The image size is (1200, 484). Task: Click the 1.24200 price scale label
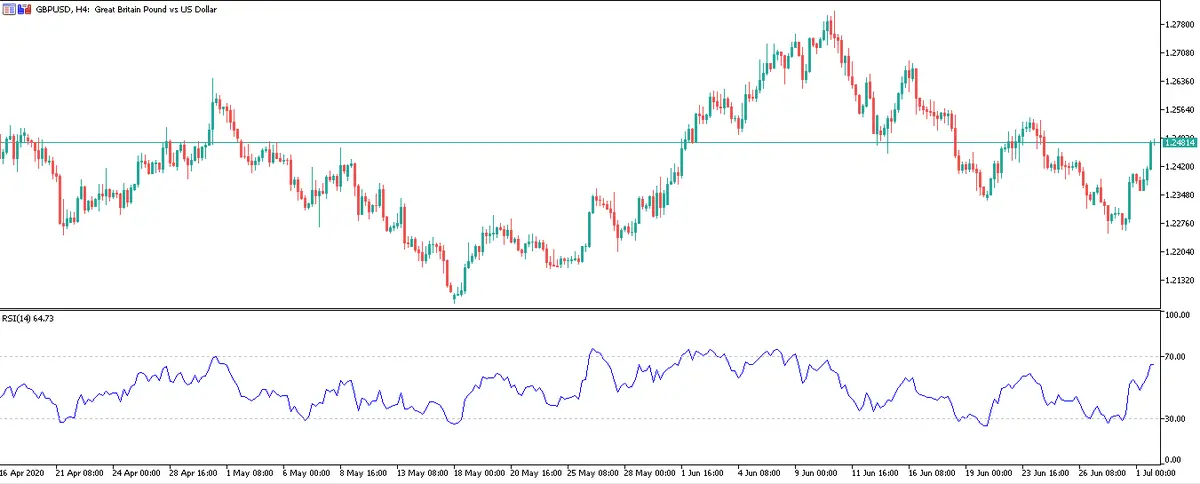(1178, 166)
